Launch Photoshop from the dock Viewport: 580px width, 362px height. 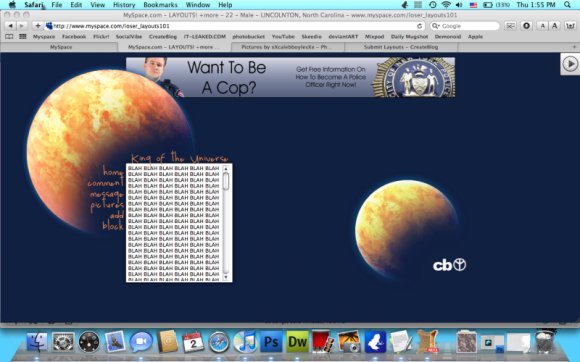271,342
